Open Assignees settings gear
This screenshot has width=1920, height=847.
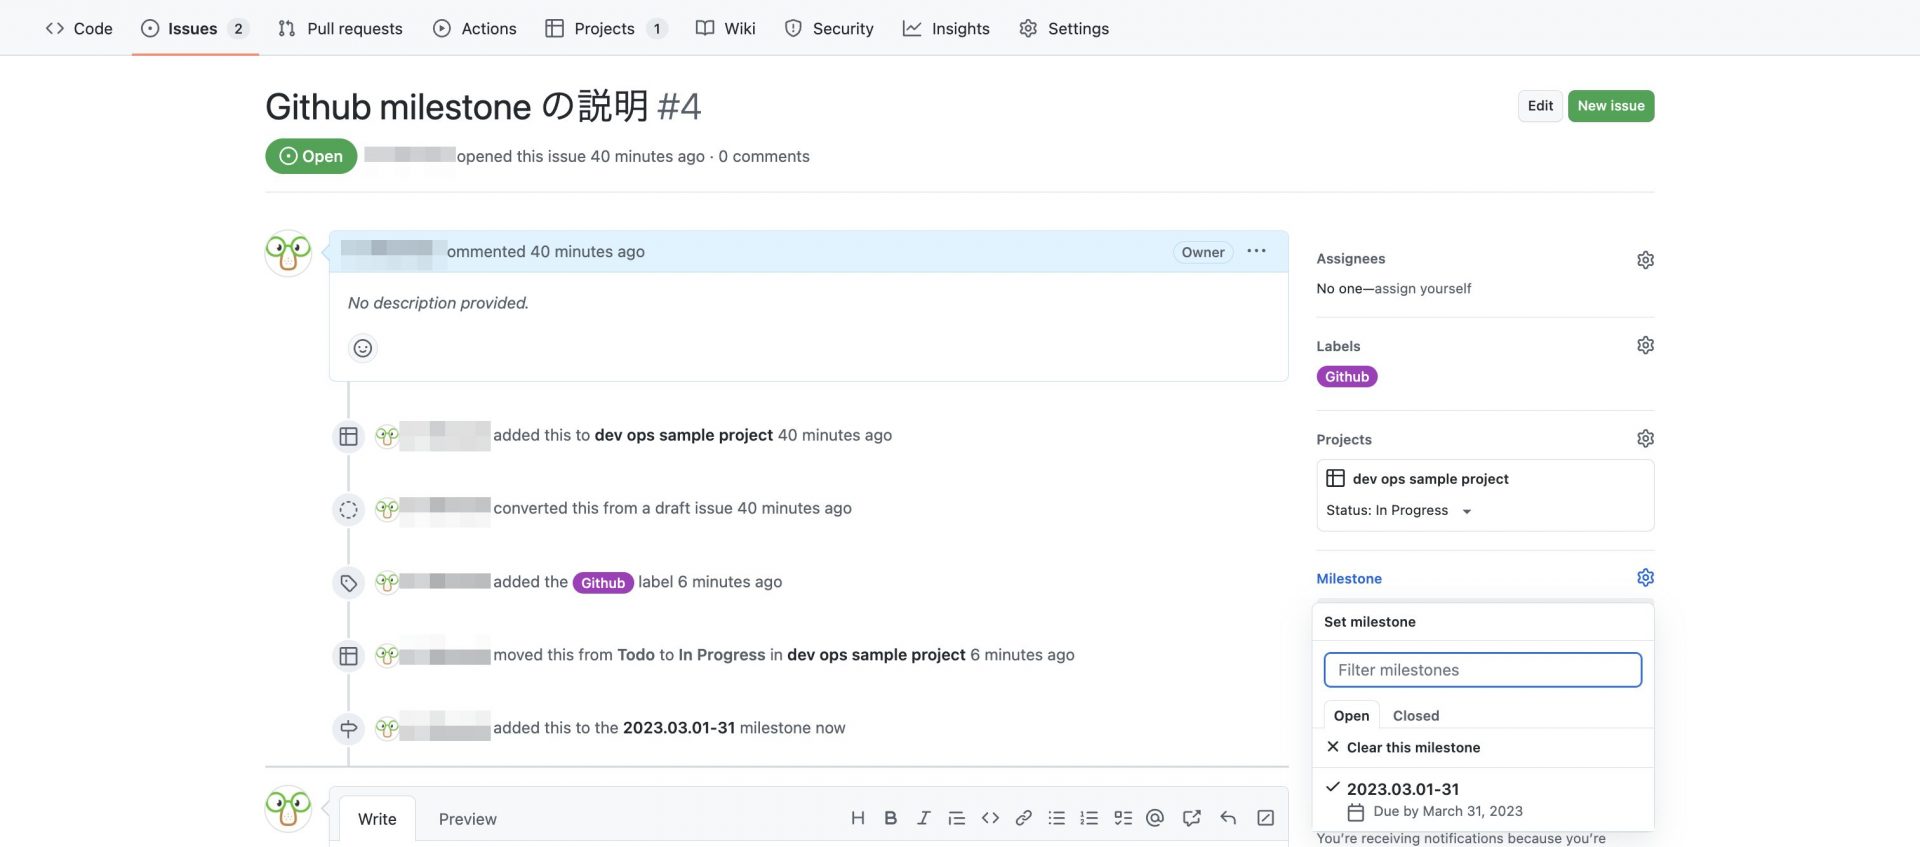pos(1645,260)
